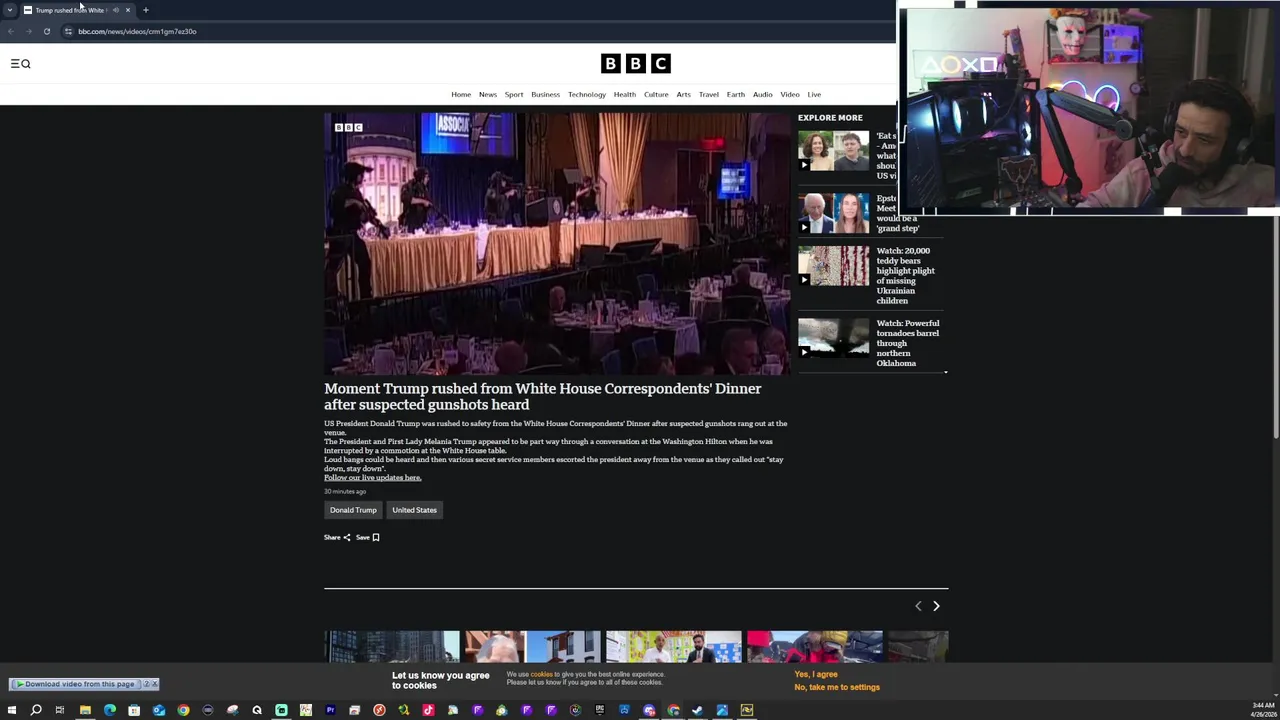Advance carousel with next arrow

point(936,606)
